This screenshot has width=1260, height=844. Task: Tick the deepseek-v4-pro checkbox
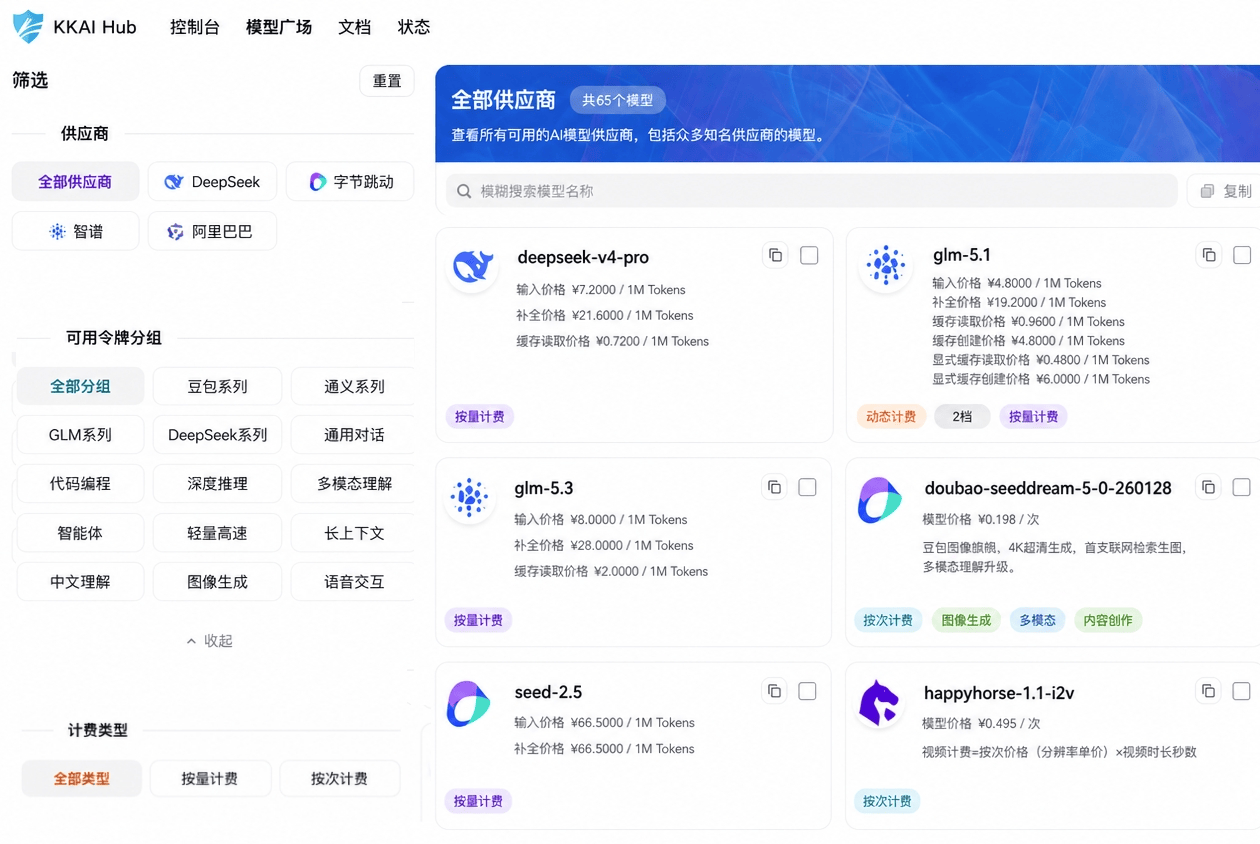pyautogui.click(x=809, y=255)
